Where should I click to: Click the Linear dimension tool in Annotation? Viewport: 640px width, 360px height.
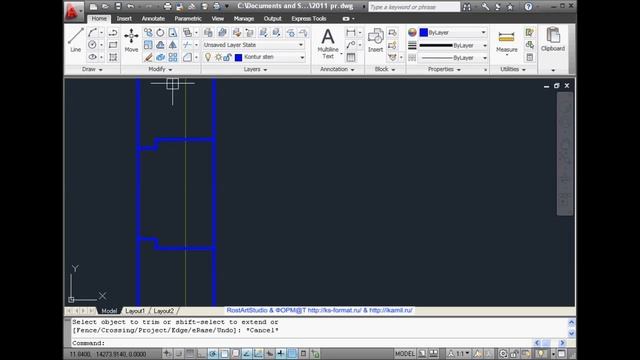click(x=351, y=32)
